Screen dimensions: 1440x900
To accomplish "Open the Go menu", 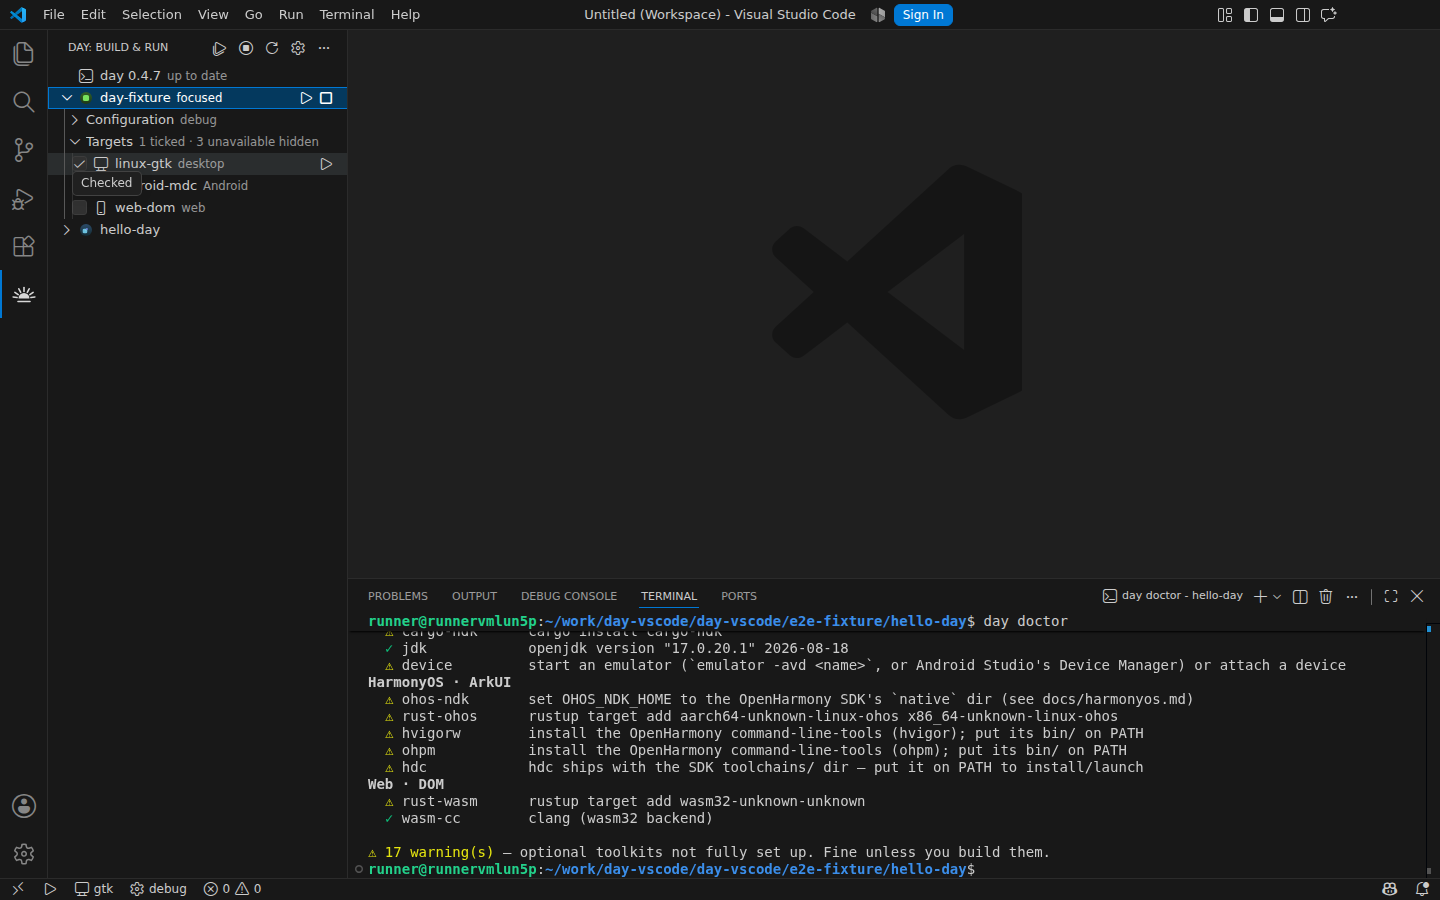I will (254, 15).
